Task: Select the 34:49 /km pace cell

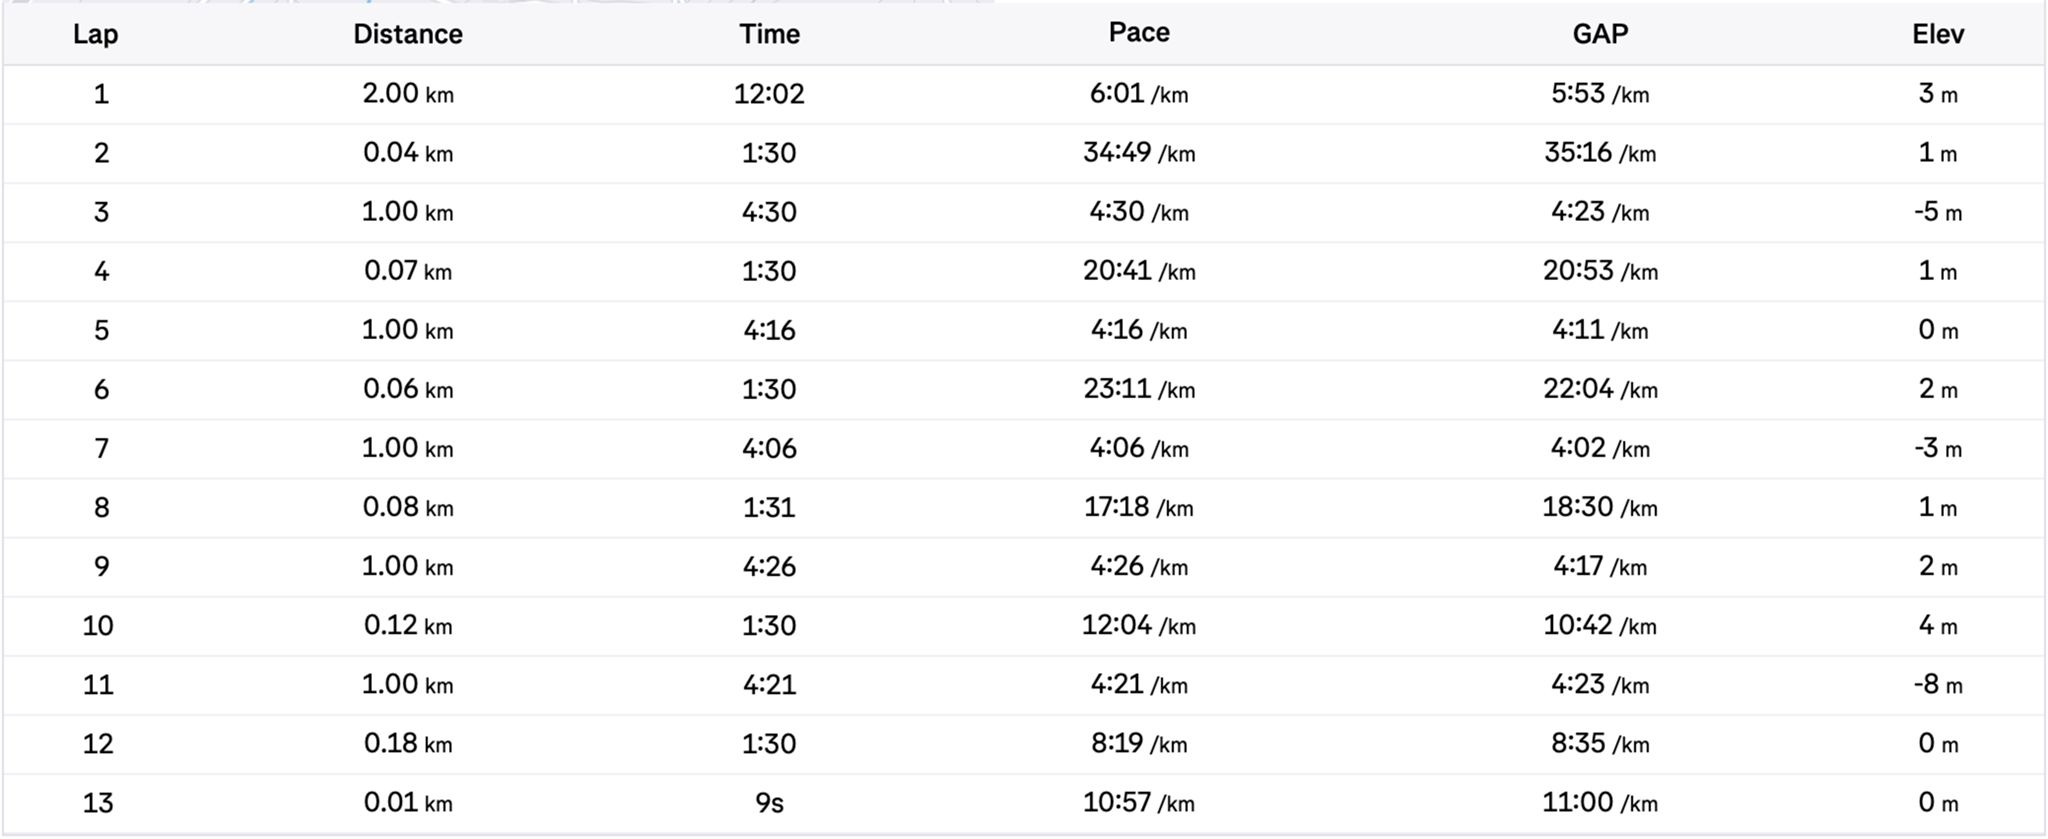Action: [x=1139, y=153]
